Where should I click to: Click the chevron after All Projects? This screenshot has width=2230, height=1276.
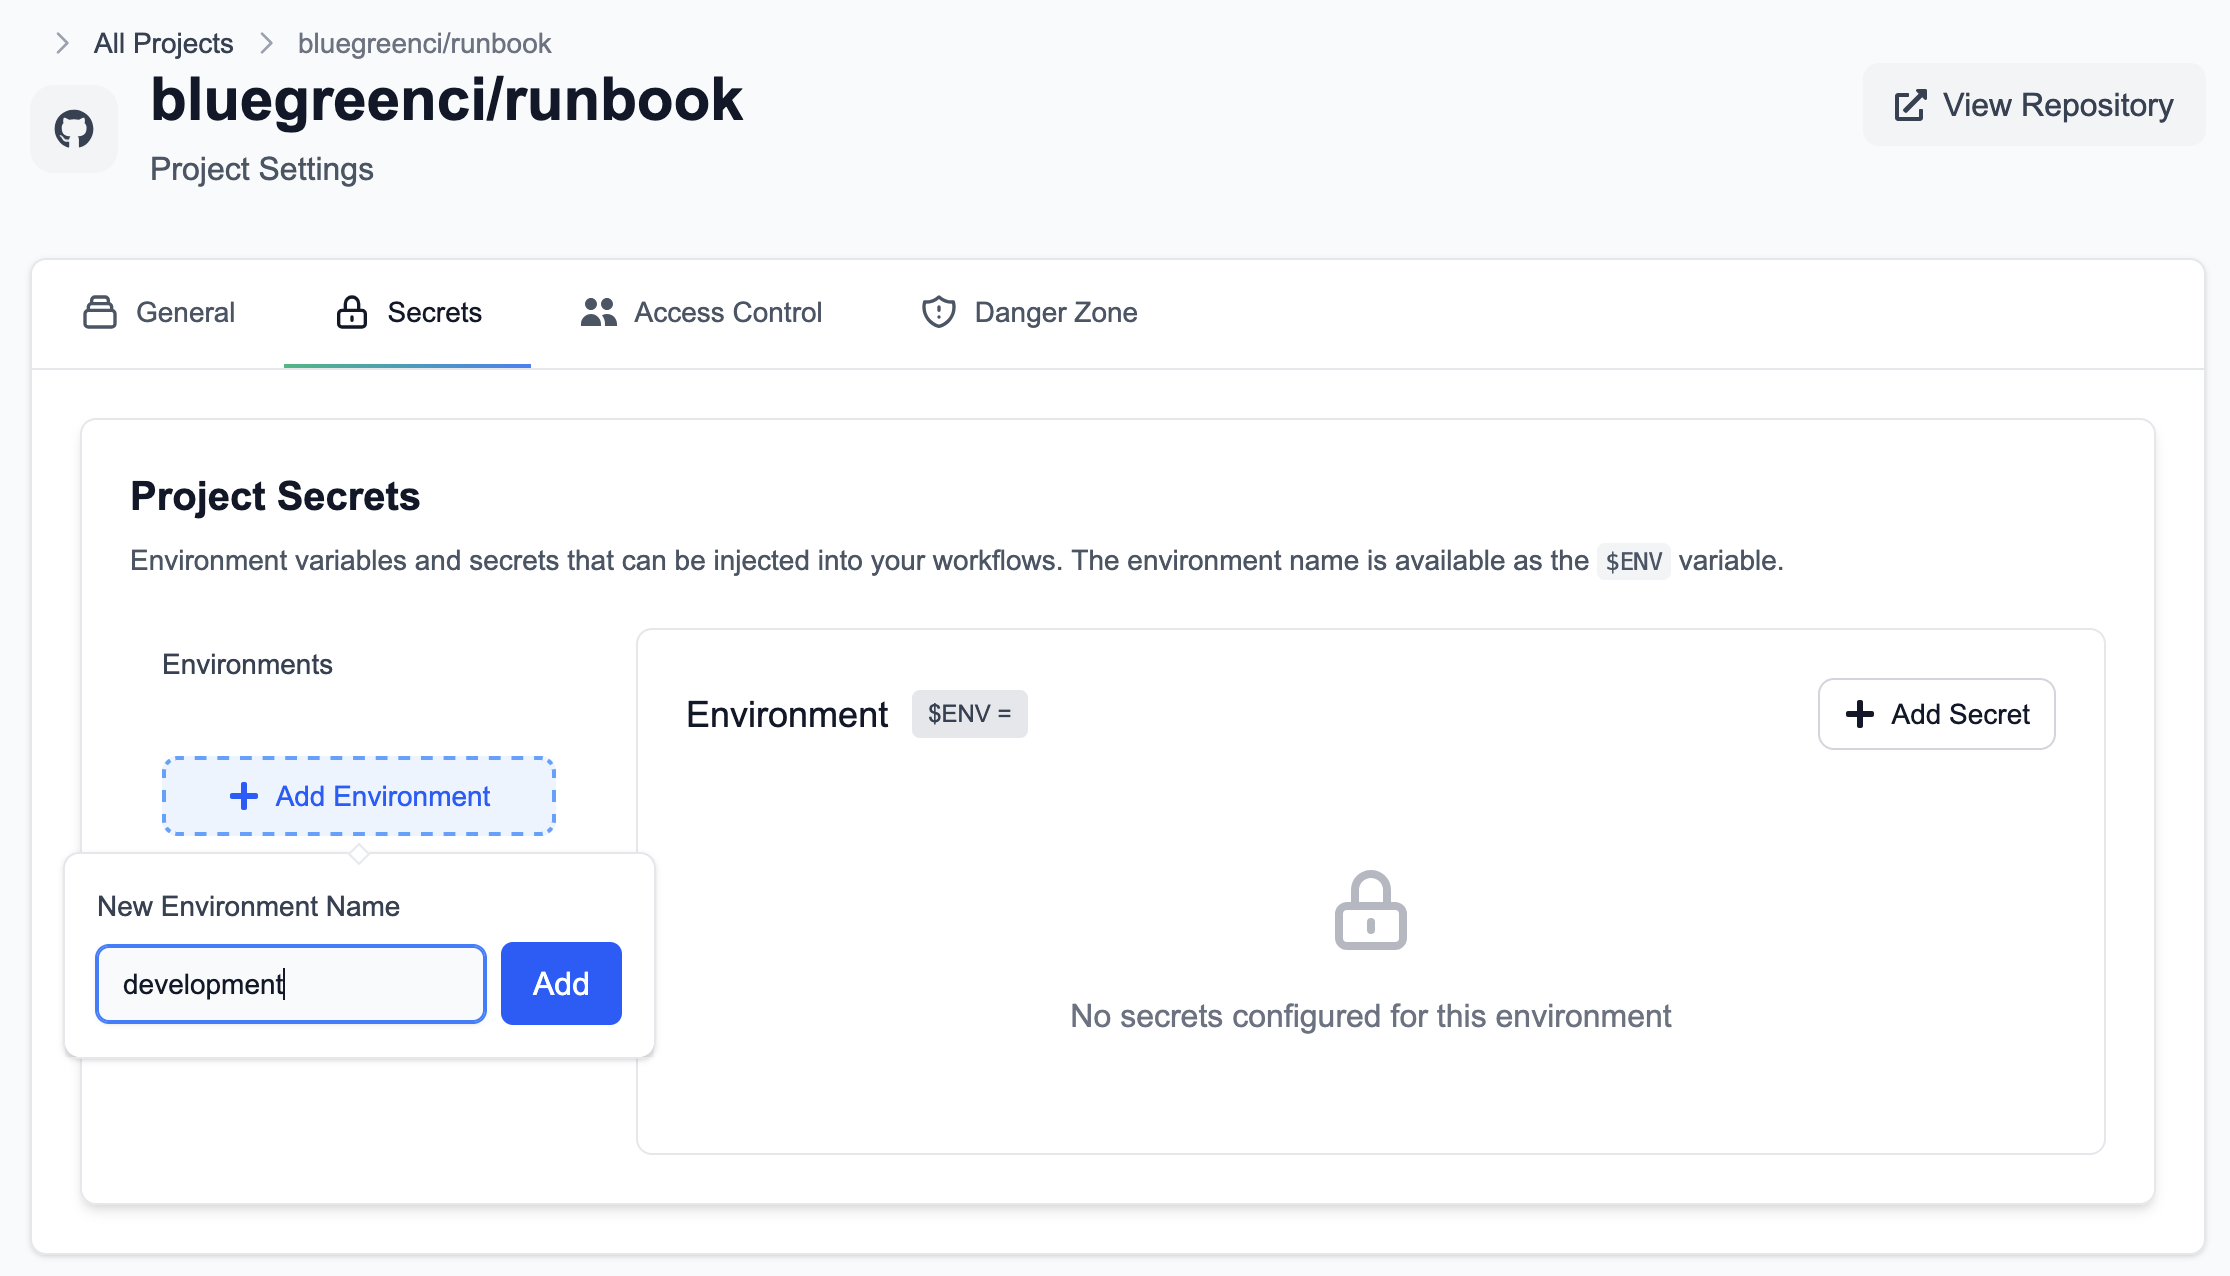tap(266, 43)
